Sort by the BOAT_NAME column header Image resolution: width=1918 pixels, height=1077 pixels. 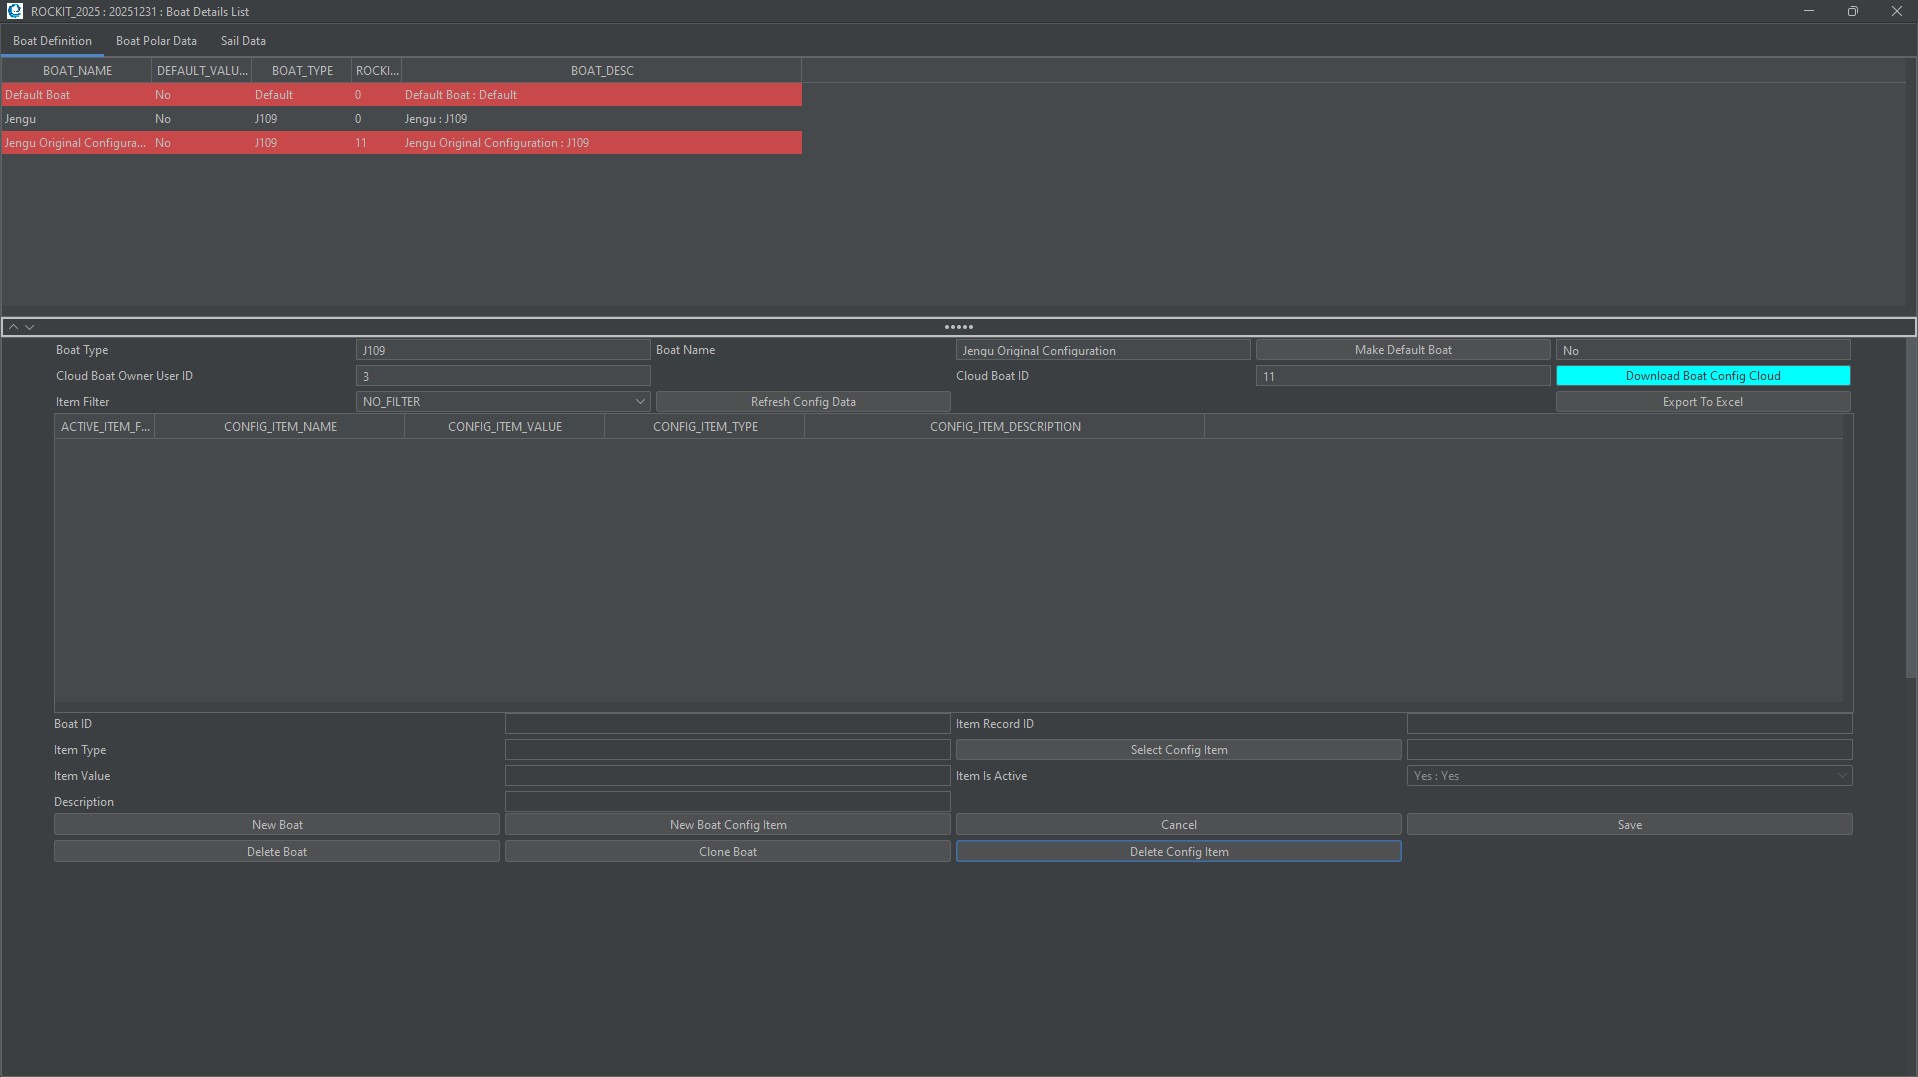point(77,71)
